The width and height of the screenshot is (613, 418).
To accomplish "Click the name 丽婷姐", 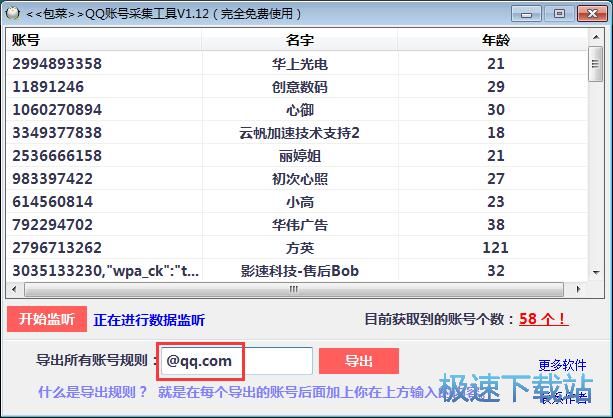I will pyautogui.click(x=300, y=156).
